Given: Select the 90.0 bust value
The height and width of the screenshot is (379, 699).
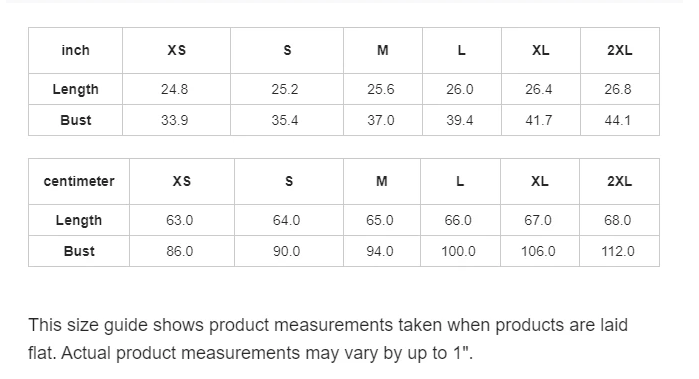Looking at the screenshot, I should click(287, 251).
